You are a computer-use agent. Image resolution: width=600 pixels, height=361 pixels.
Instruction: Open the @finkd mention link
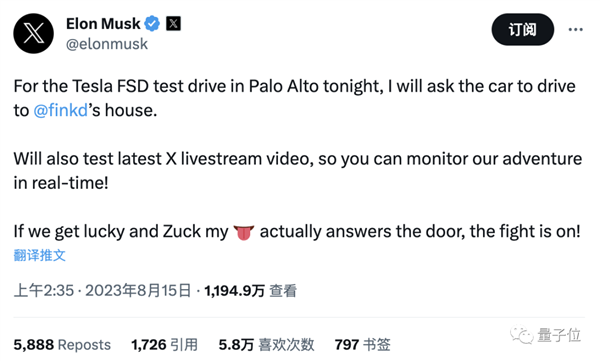coord(61,111)
